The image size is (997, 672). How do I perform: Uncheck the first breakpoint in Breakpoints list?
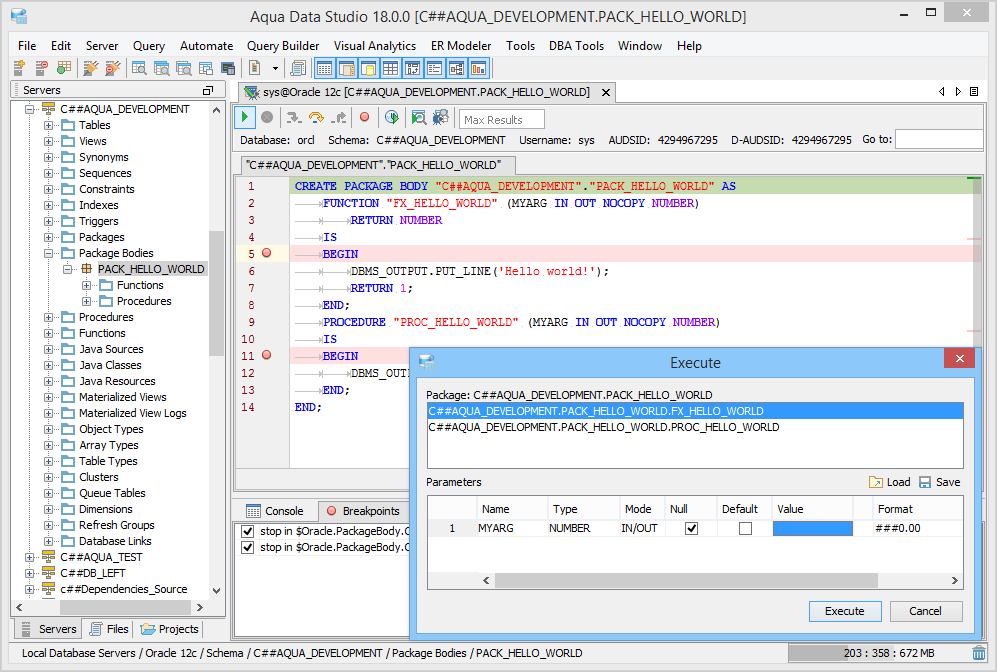coord(247,531)
